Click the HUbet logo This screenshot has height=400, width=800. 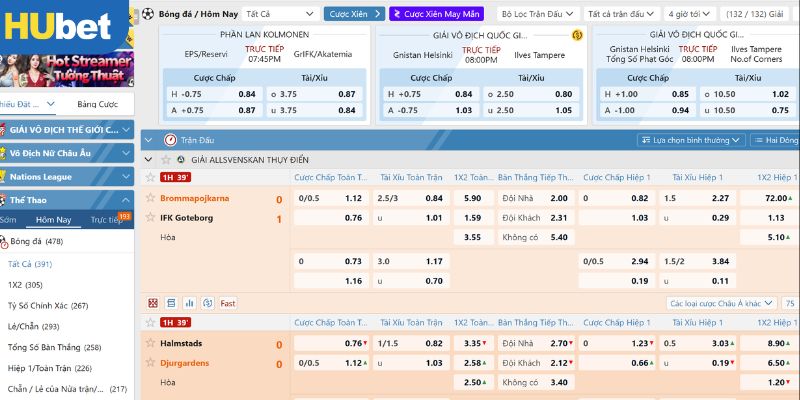pos(58,26)
